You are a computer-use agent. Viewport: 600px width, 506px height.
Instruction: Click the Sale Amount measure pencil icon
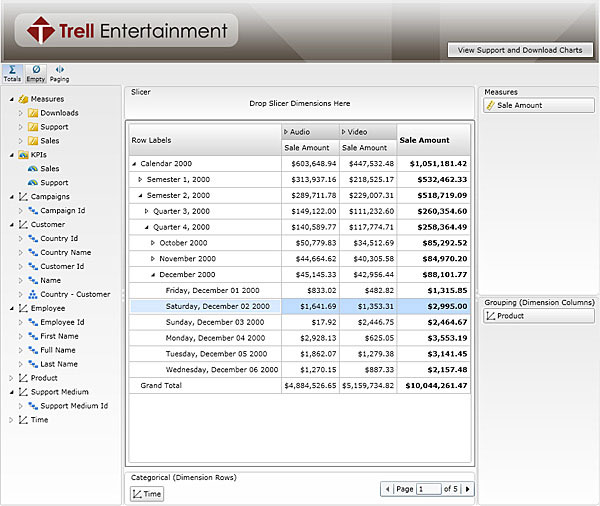click(x=490, y=105)
